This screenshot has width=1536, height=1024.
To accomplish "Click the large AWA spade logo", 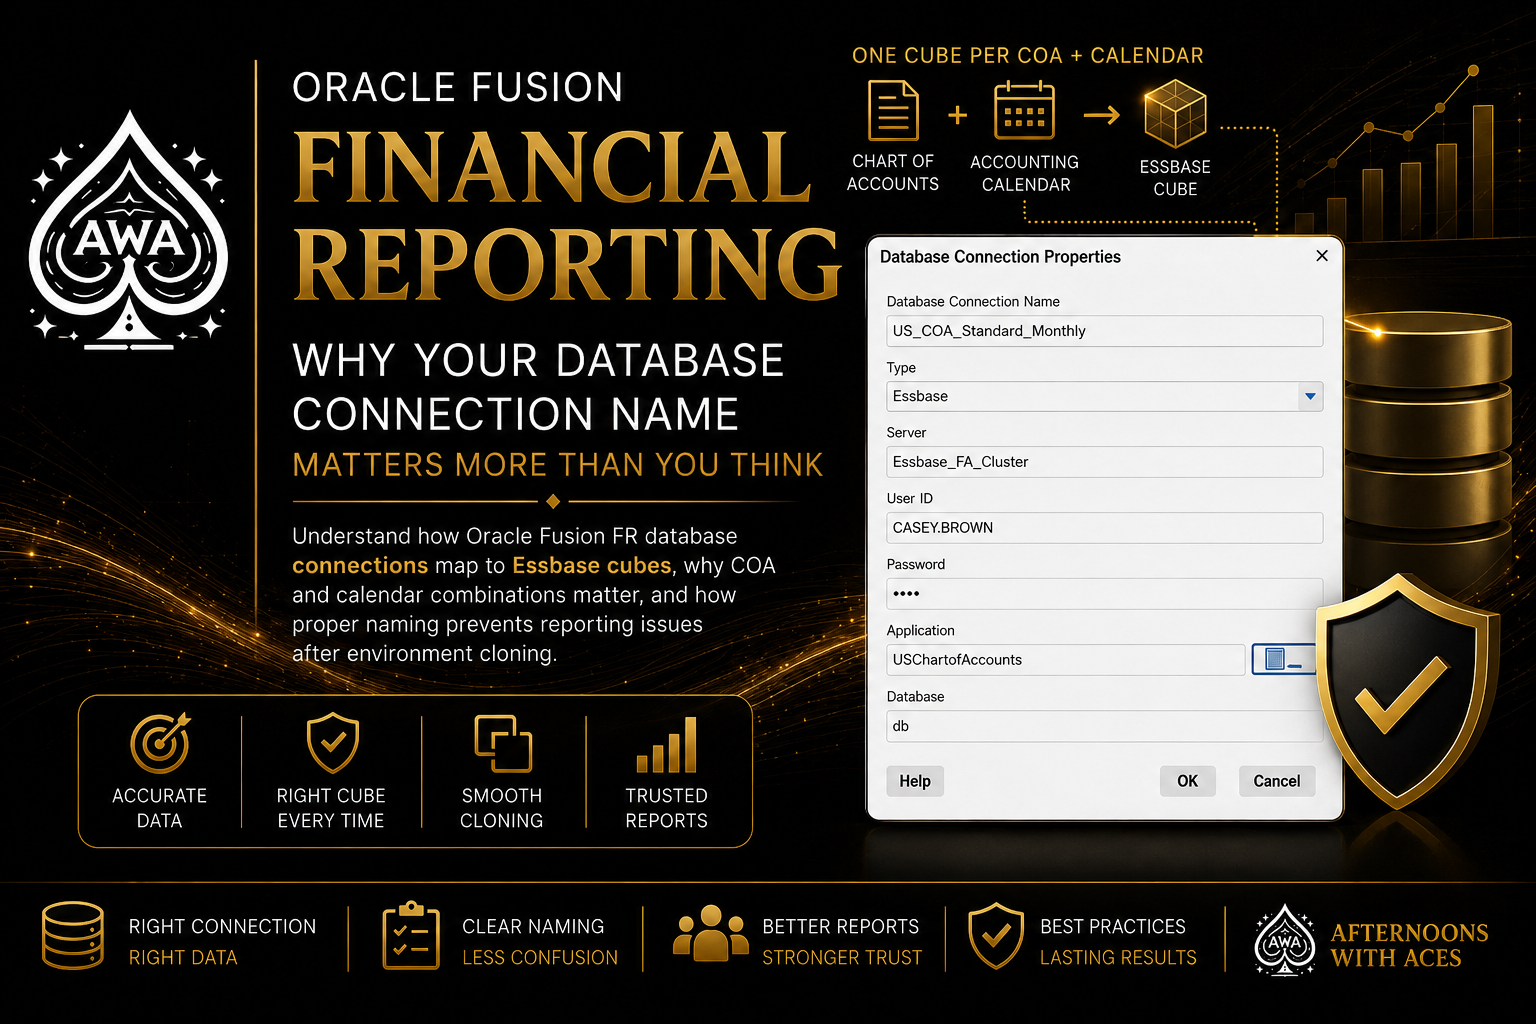I will point(128,231).
